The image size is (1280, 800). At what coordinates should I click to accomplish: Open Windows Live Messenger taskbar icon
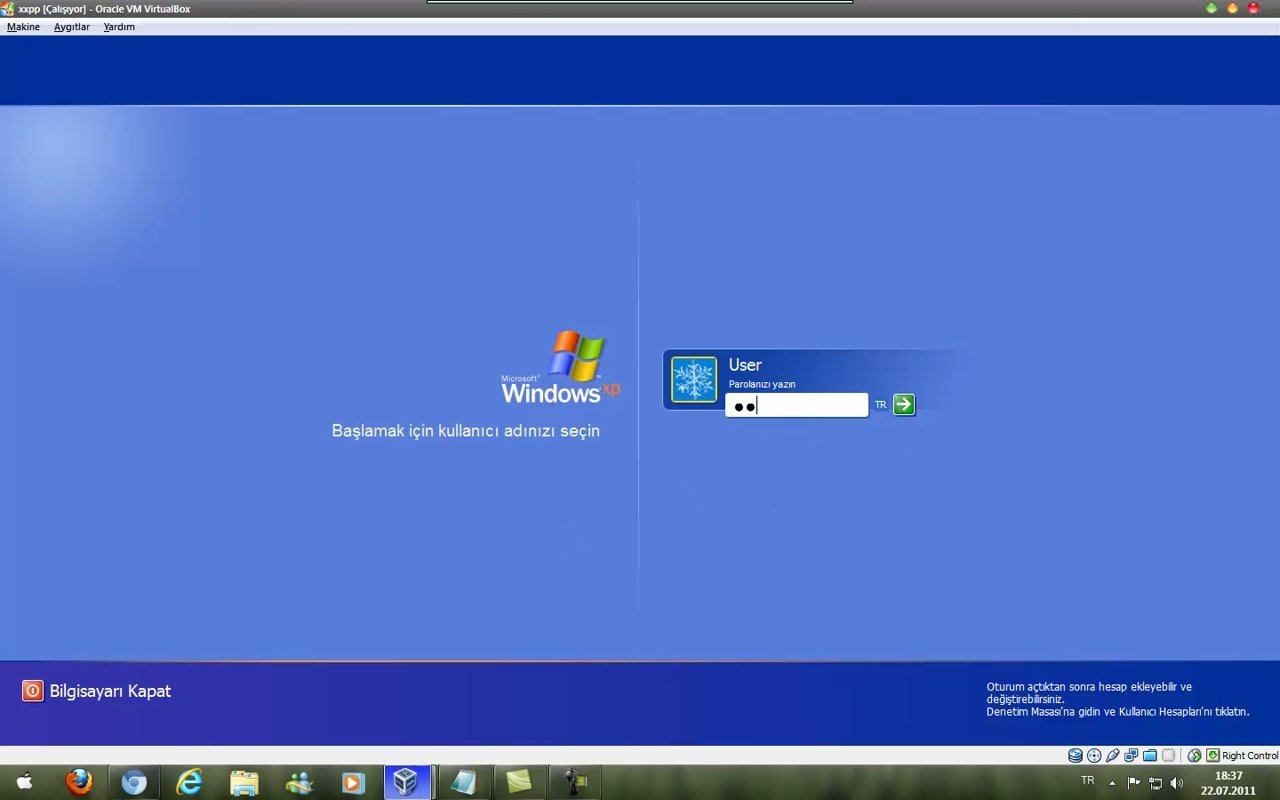[x=299, y=782]
